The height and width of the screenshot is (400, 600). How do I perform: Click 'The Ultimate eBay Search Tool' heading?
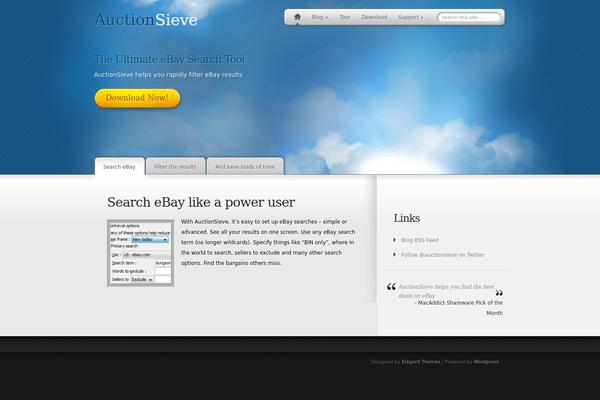click(169, 59)
